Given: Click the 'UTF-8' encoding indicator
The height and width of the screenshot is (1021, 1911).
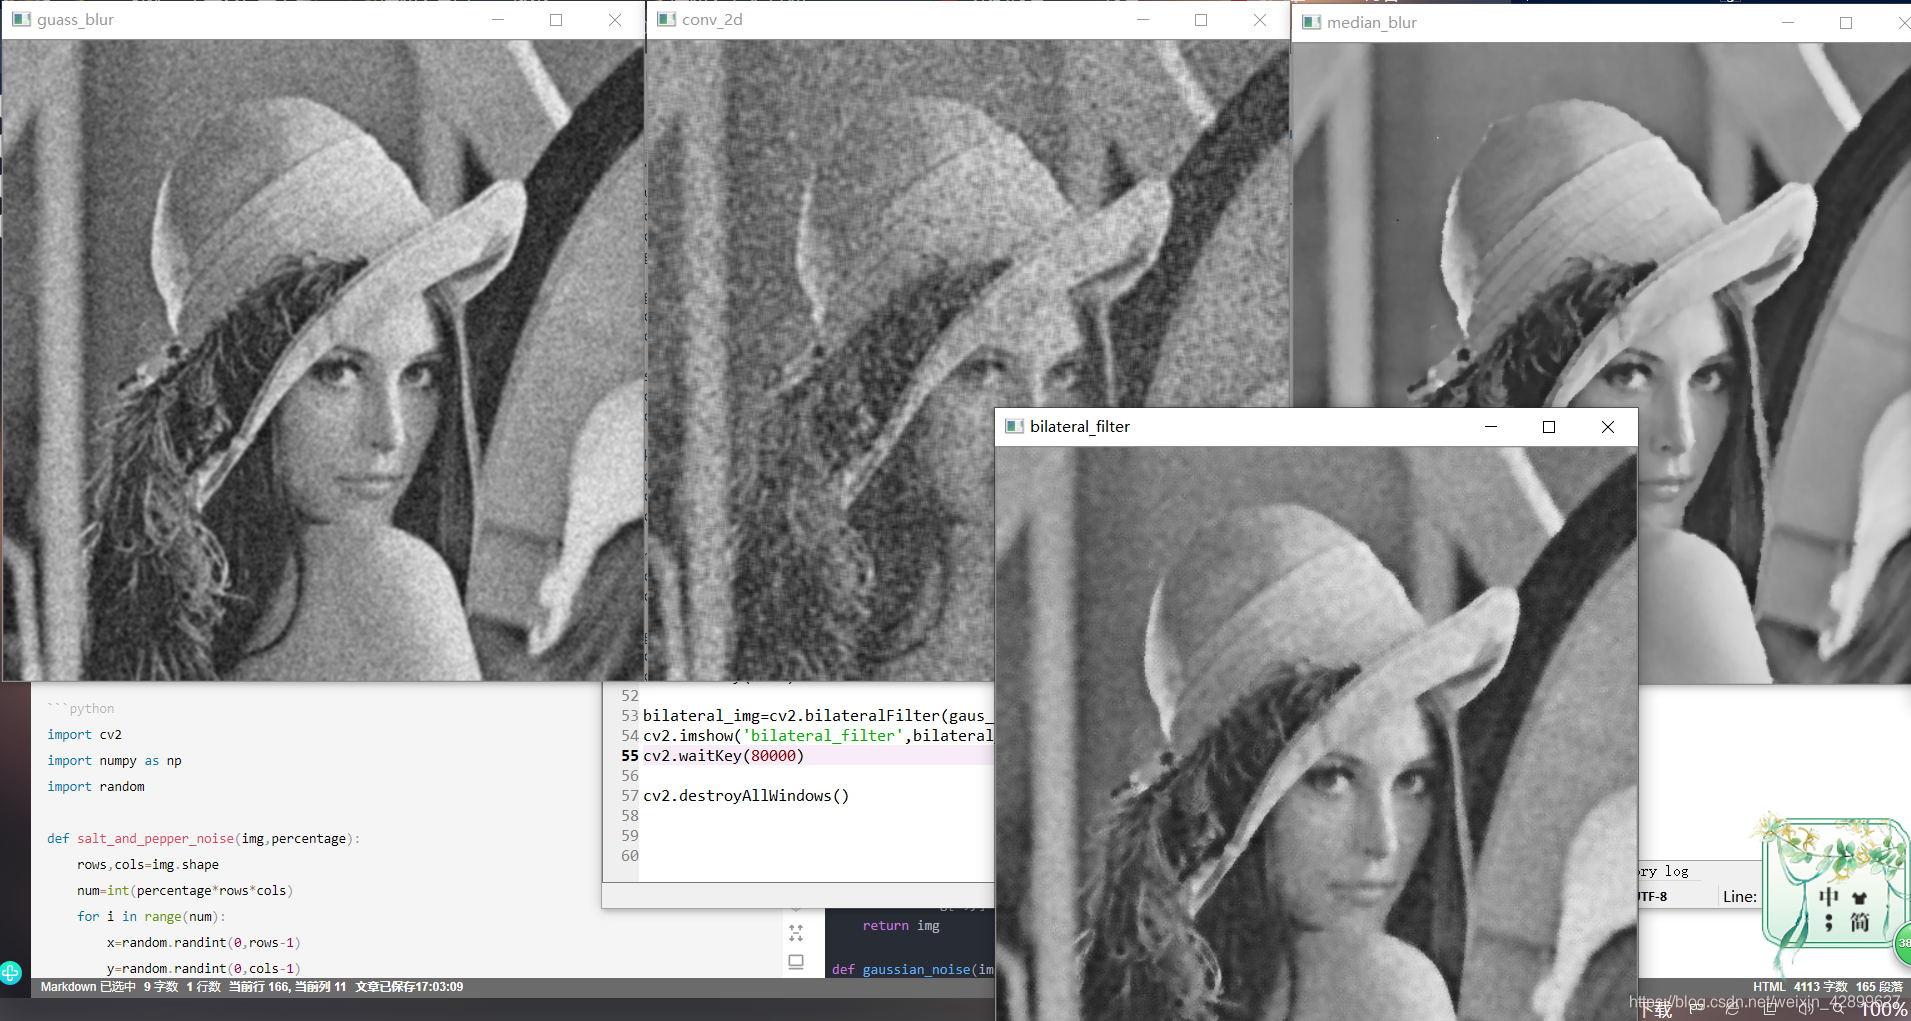Looking at the screenshot, I should [x=1653, y=896].
